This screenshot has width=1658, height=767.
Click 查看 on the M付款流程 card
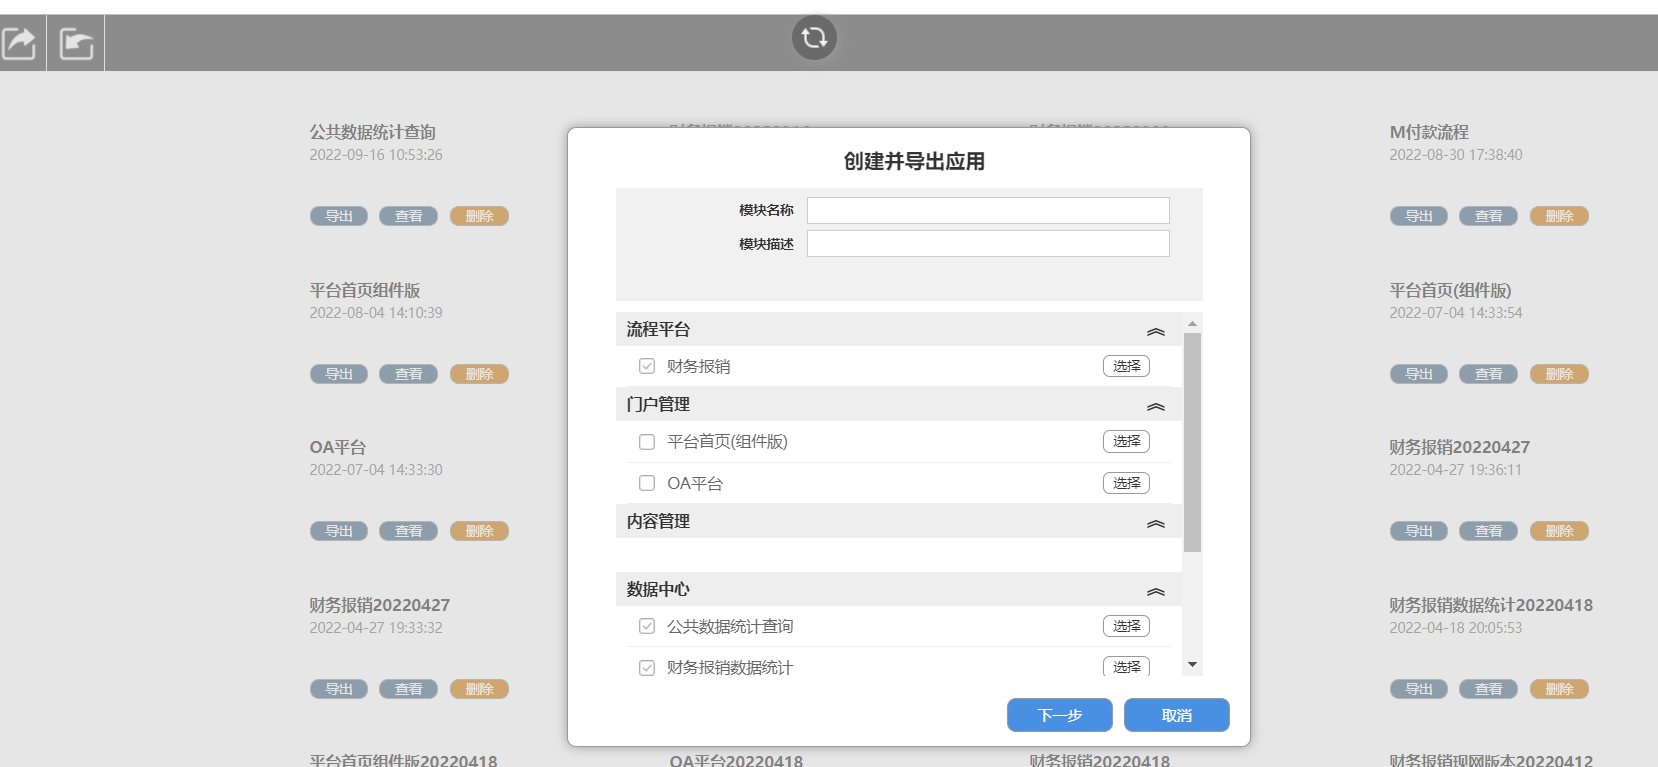pos(1489,216)
